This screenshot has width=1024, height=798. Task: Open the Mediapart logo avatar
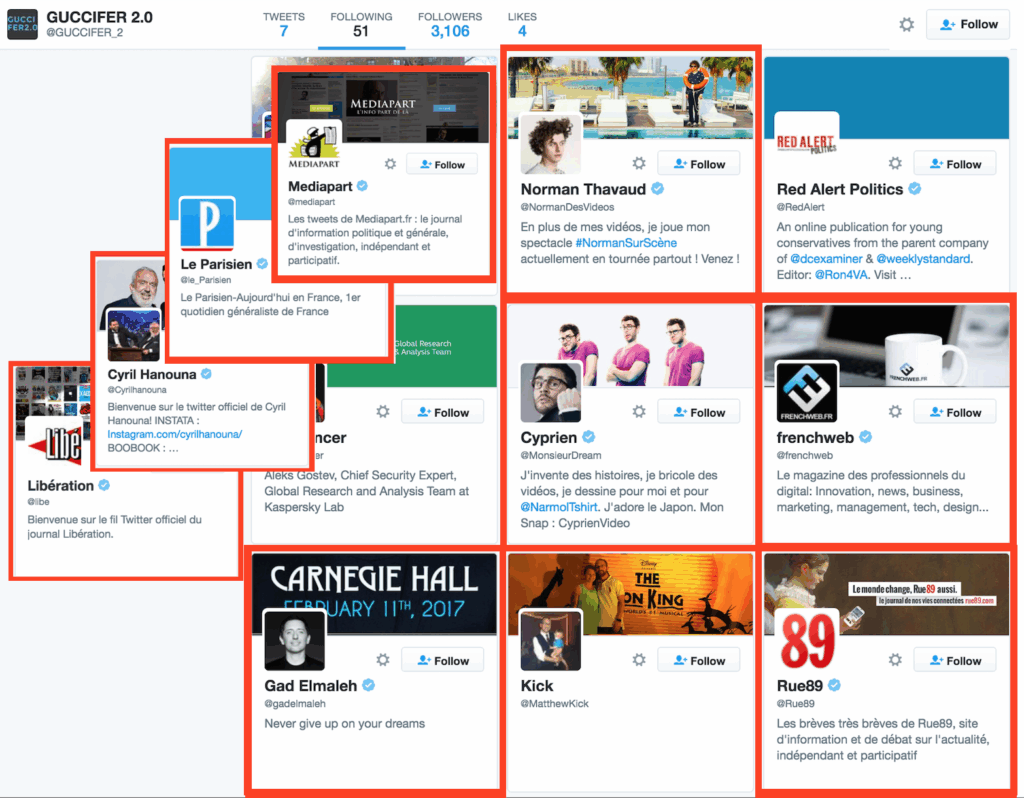314,146
